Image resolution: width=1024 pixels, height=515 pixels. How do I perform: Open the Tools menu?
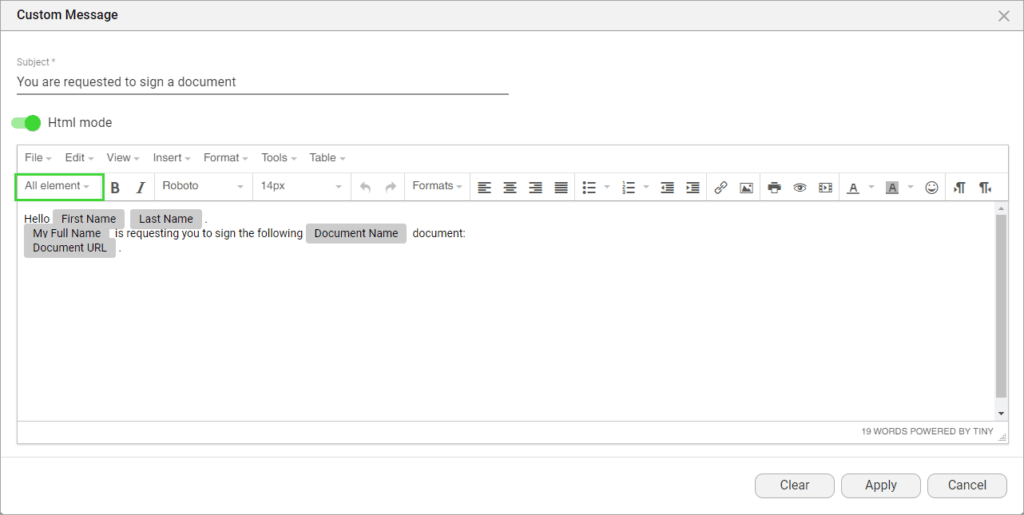click(279, 157)
